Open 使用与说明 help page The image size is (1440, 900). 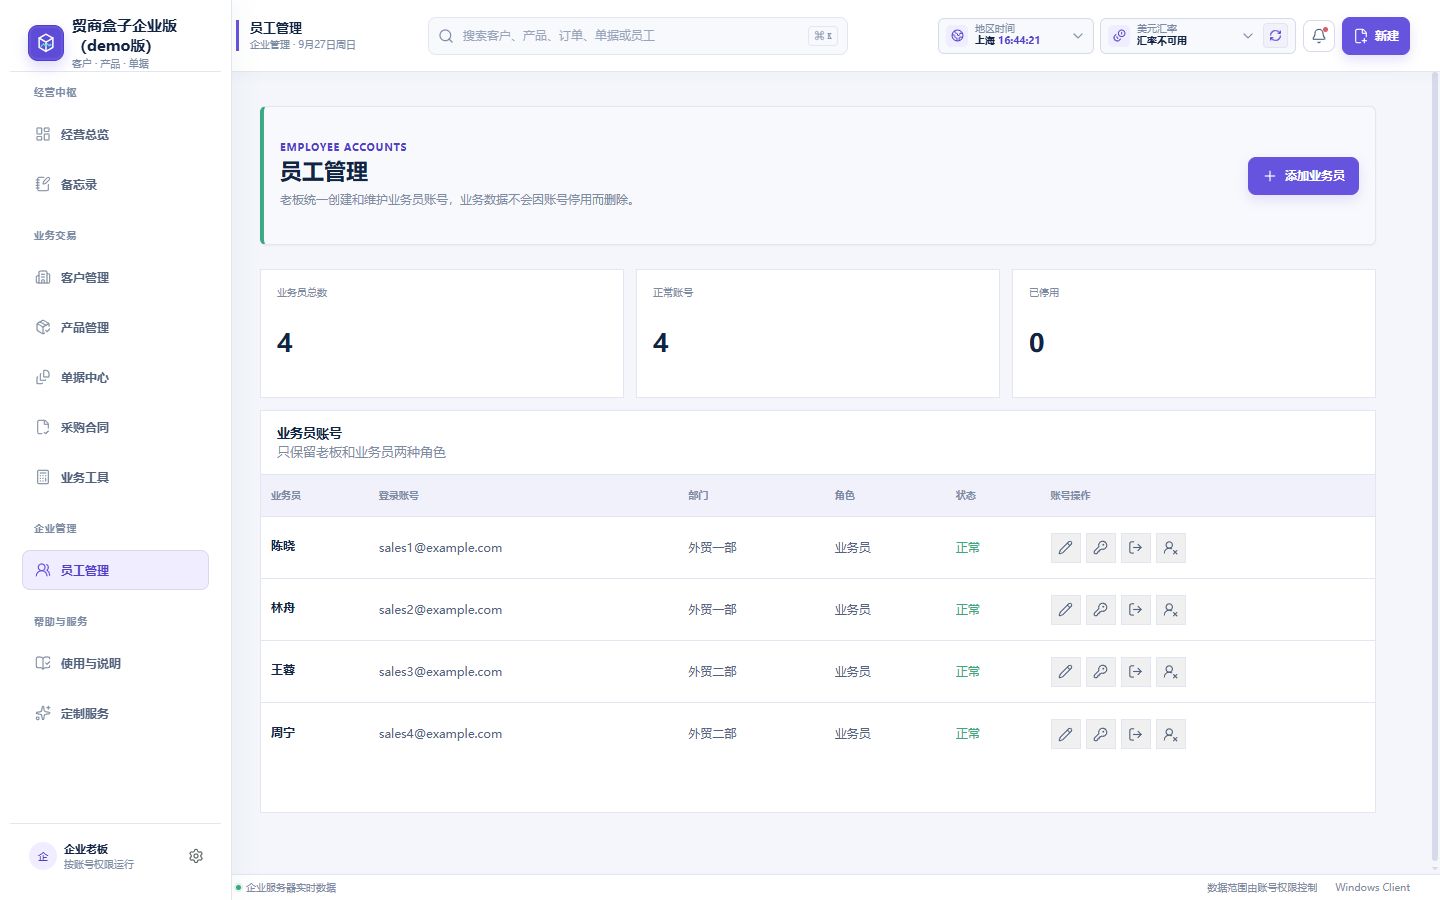[x=115, y=663]
